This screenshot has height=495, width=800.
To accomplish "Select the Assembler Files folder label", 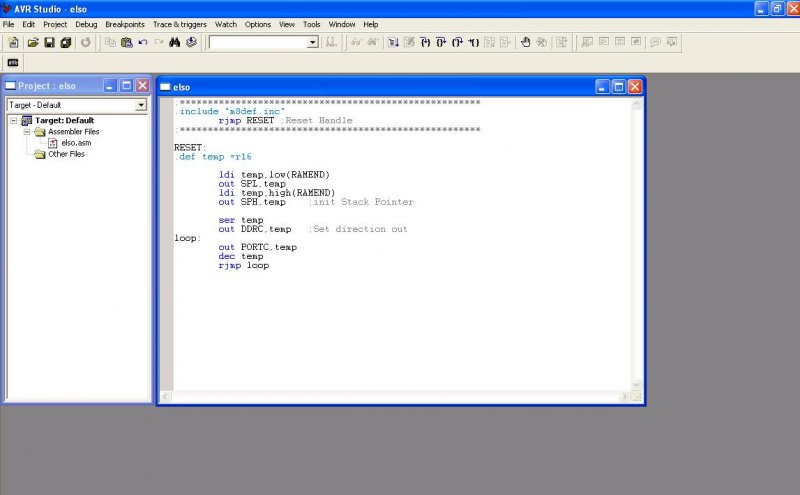I will pos(73,132).
